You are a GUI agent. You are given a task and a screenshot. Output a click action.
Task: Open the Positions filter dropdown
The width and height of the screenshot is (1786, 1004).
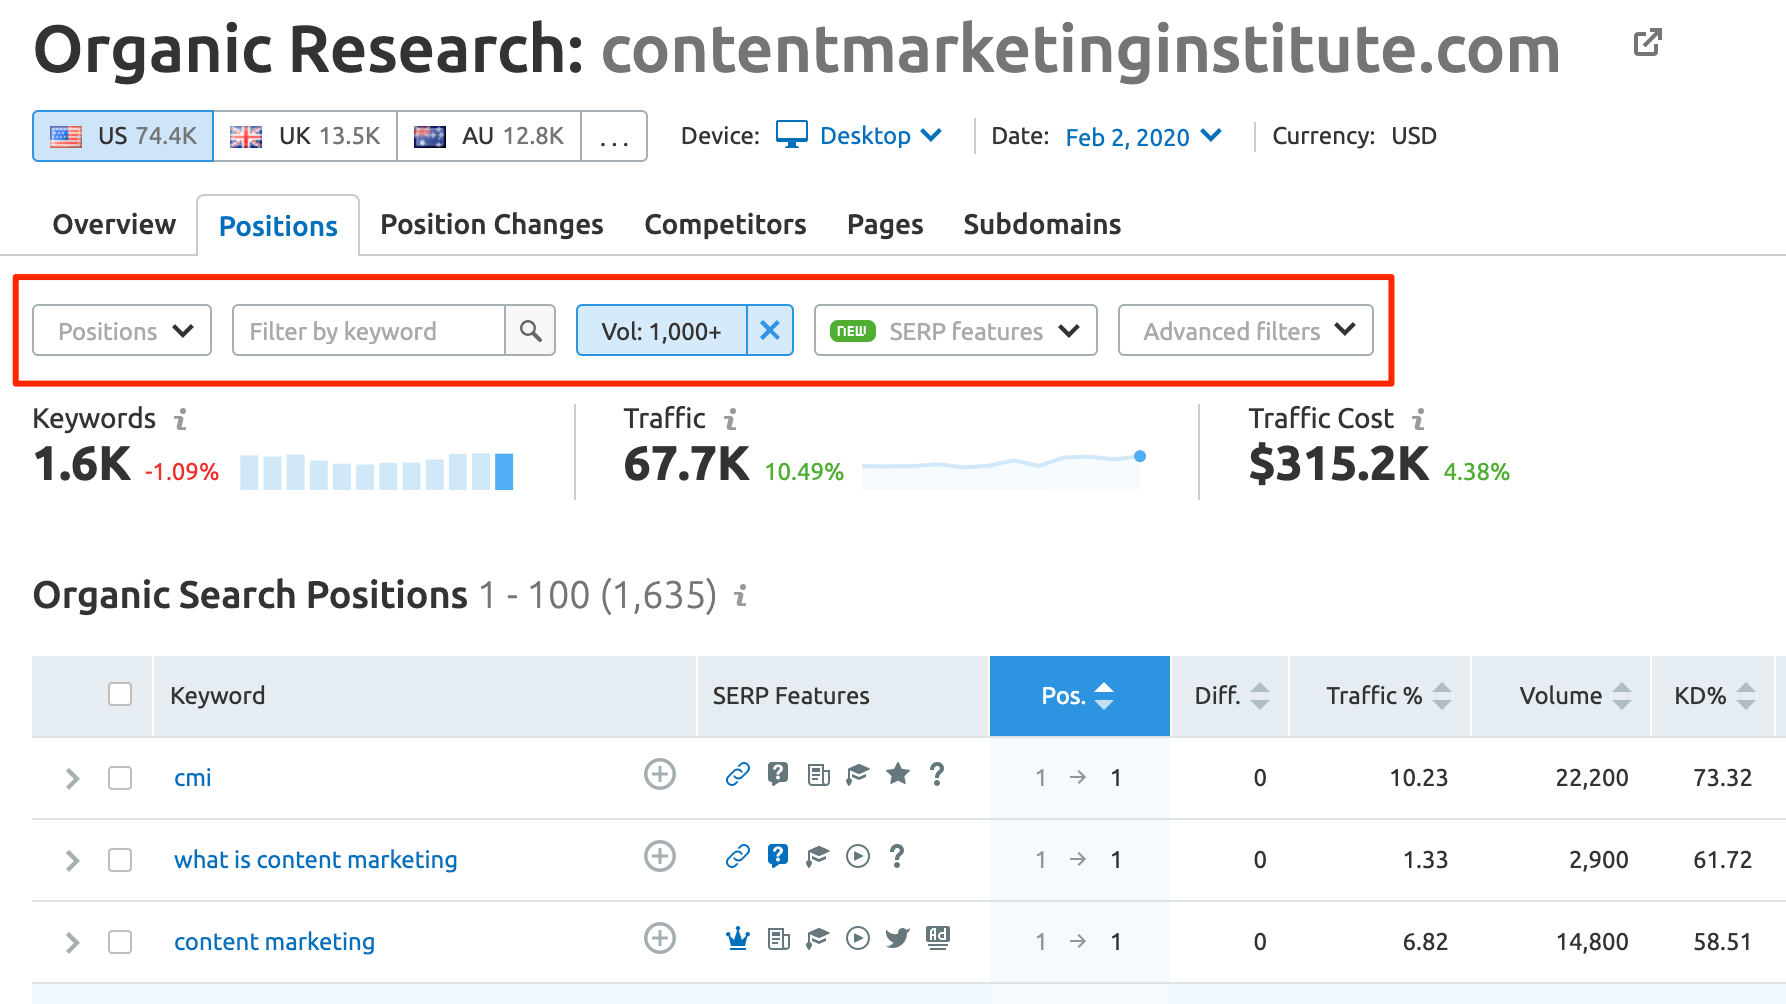[122, 331]
